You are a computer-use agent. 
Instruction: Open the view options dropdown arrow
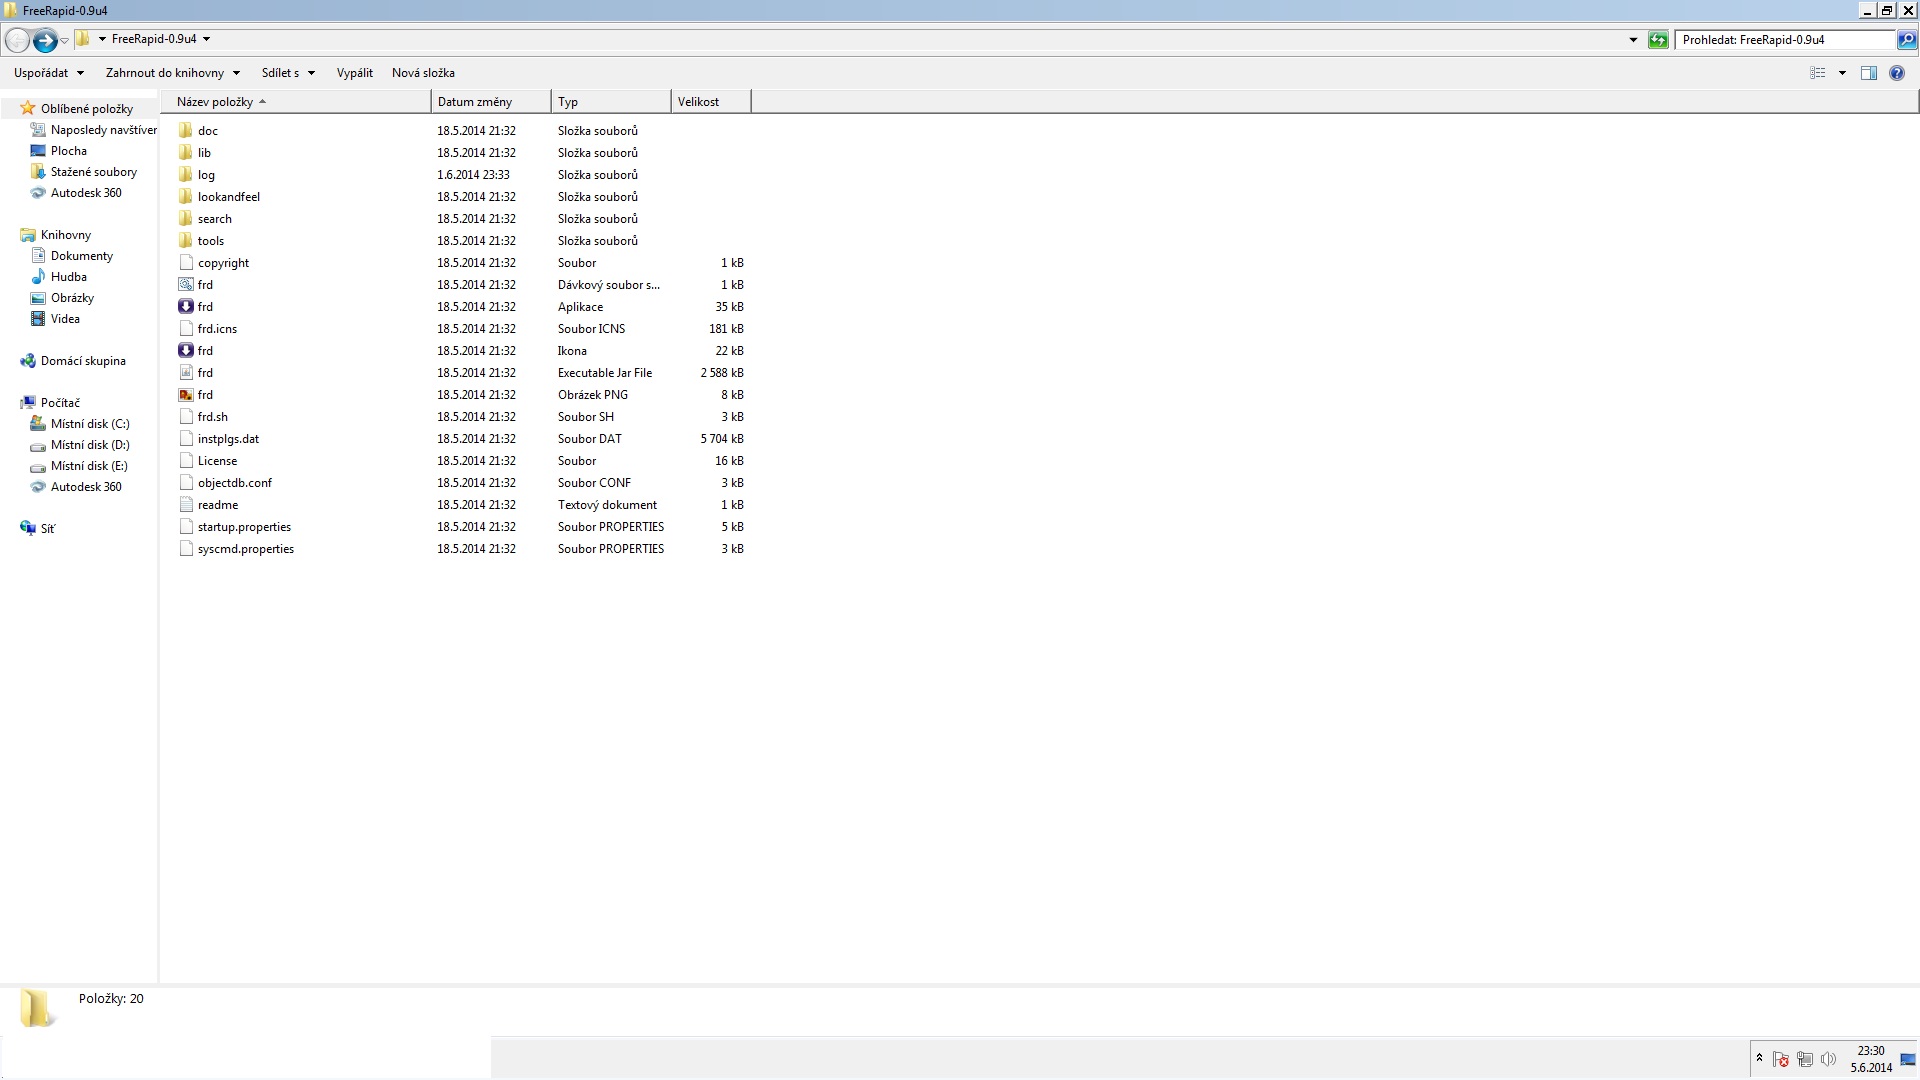click(x=1842, y=73)
